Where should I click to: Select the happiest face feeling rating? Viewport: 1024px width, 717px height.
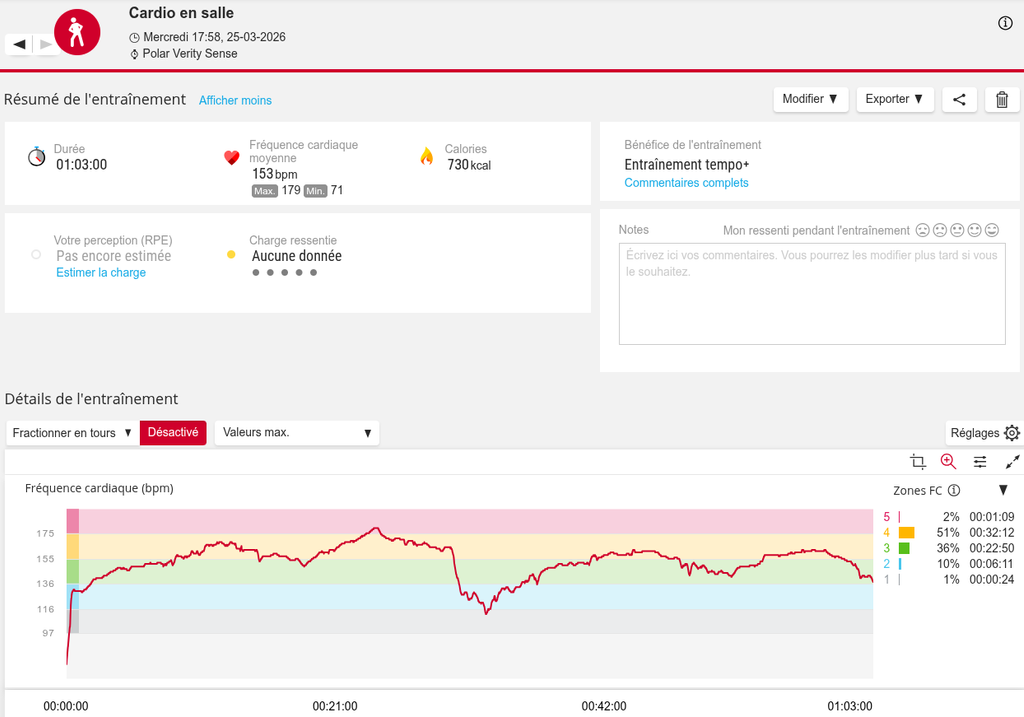click(992, 230)
